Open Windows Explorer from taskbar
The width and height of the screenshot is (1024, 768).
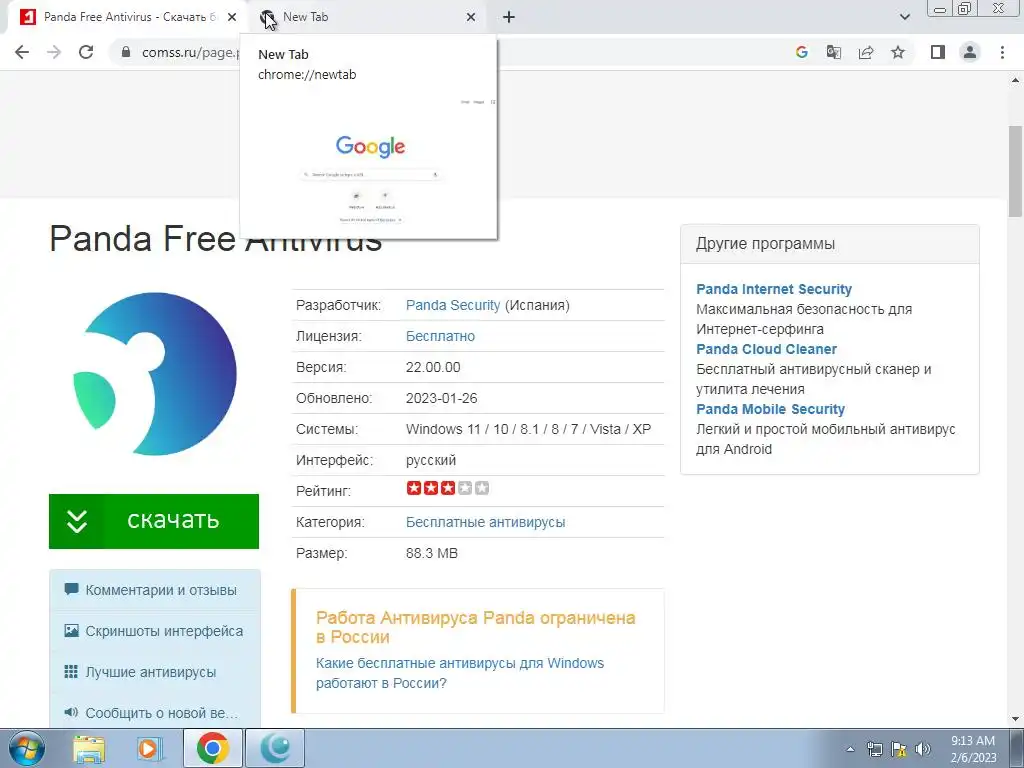tap(89, 748)
